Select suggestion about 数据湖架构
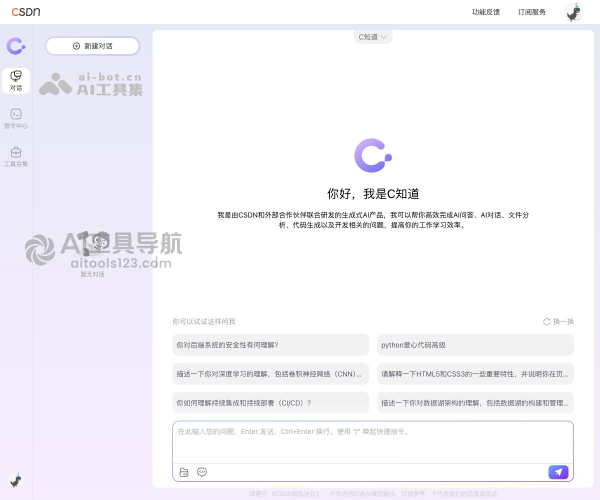This screenshot has width=600, height=500. 475,403
